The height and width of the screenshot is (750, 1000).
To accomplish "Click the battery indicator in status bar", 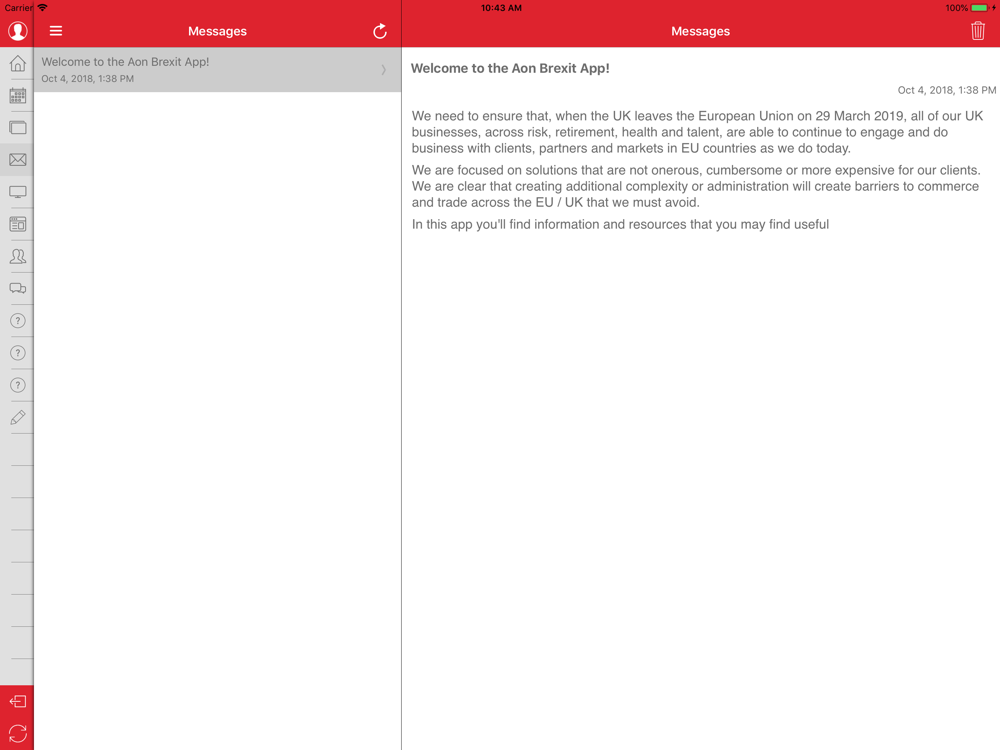I will coord(980,8).
